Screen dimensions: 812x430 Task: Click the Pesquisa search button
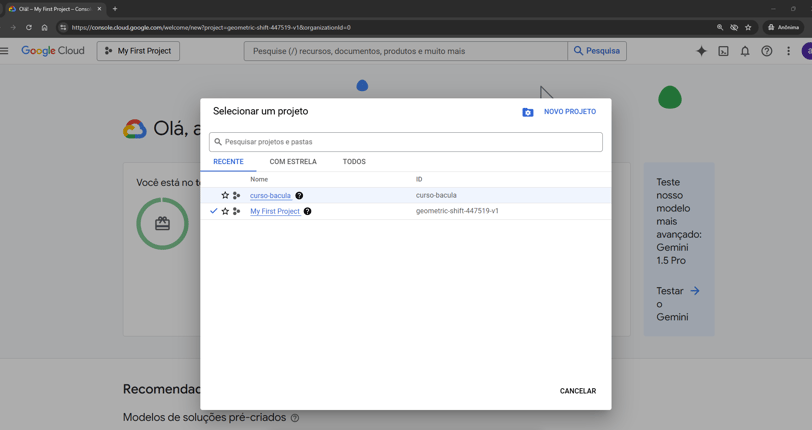click(x=597, y=51)
